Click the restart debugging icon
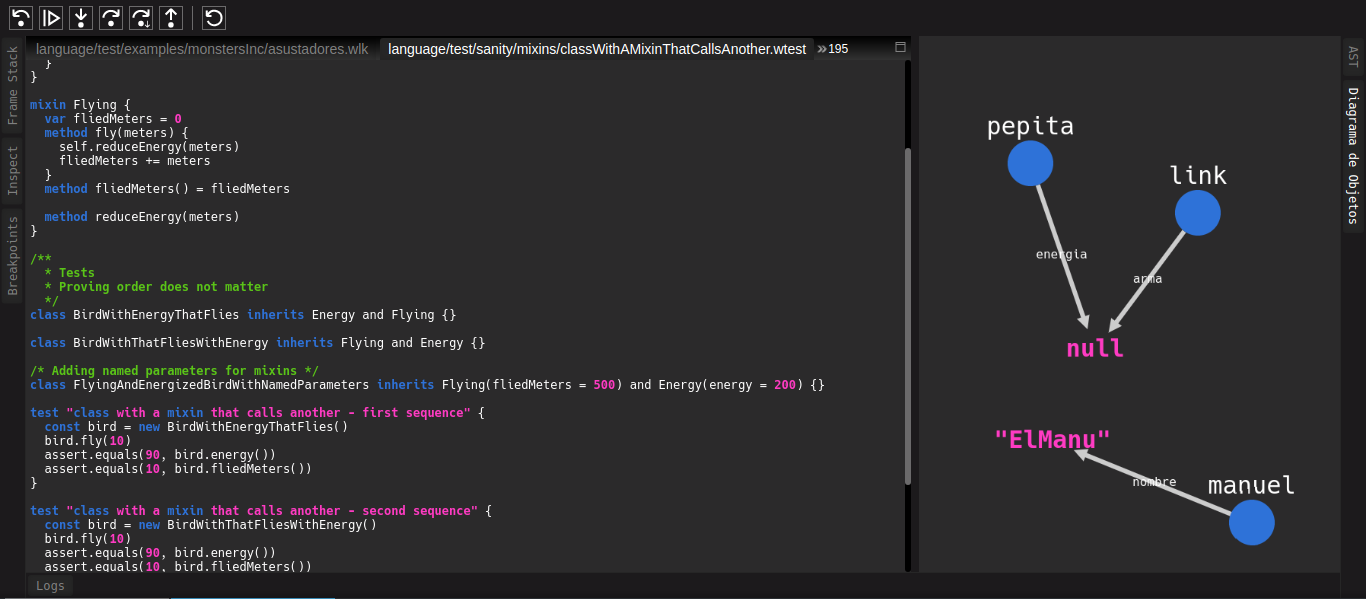Viewport: 1366px width, 599px height. coord(214,17)
